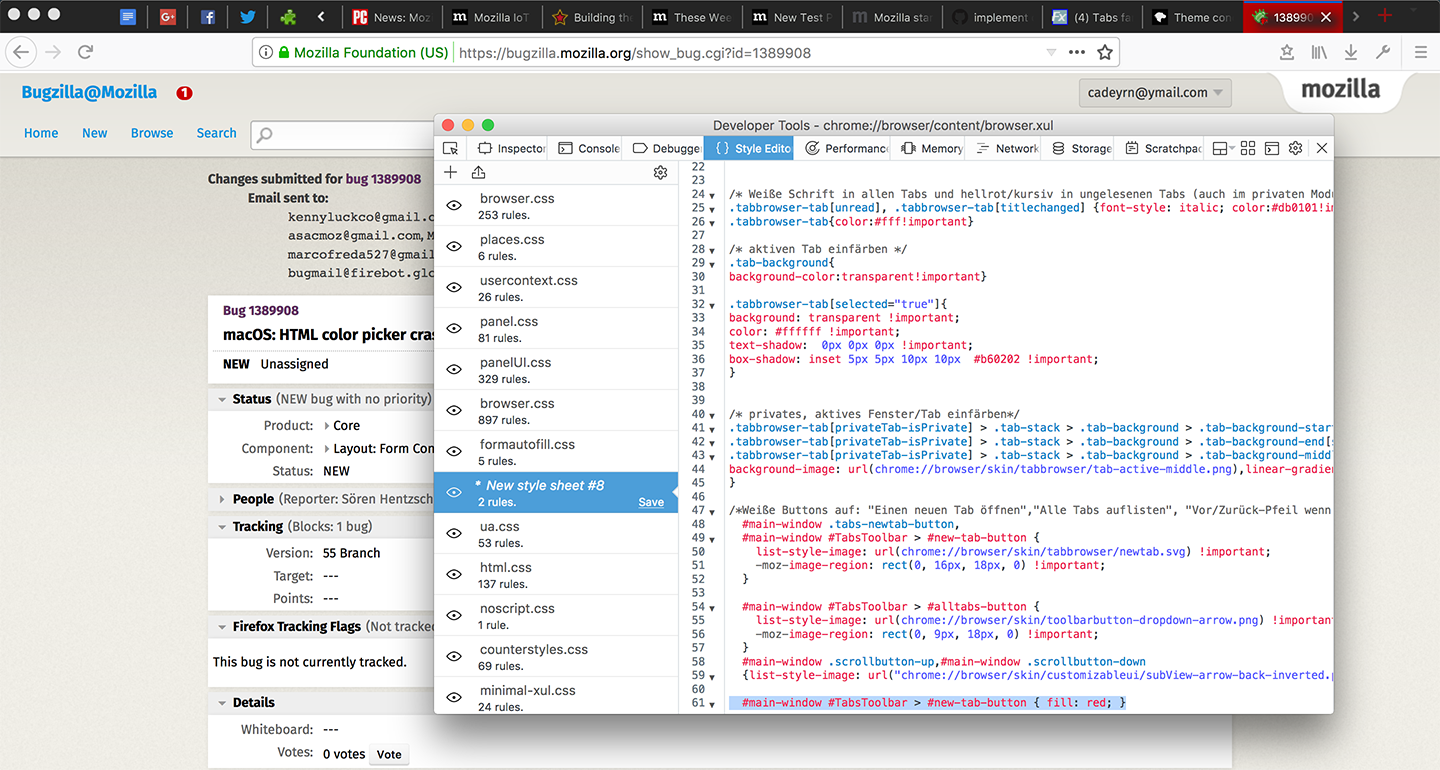Screen dimensions: 1440x770
Task: Toggle visibility of places.css style sheet
Action: click(x=454, y=247)
